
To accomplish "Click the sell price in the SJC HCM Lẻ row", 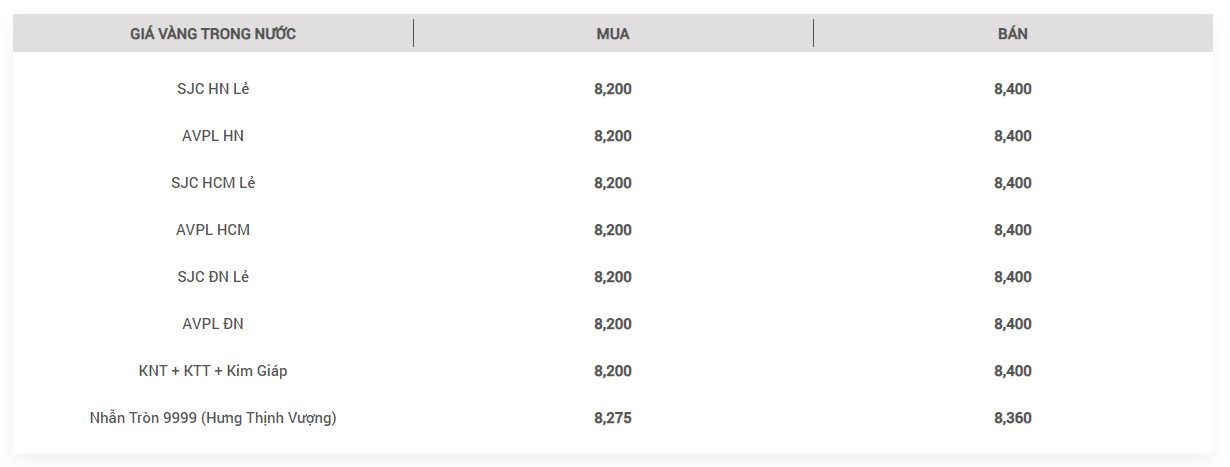I will pos(1013,183).
